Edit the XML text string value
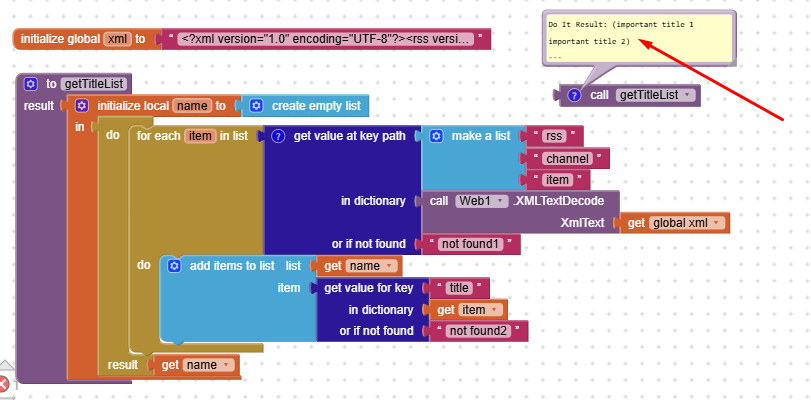The height and width of the screenshot is (400, 811). tap(325, 39)
